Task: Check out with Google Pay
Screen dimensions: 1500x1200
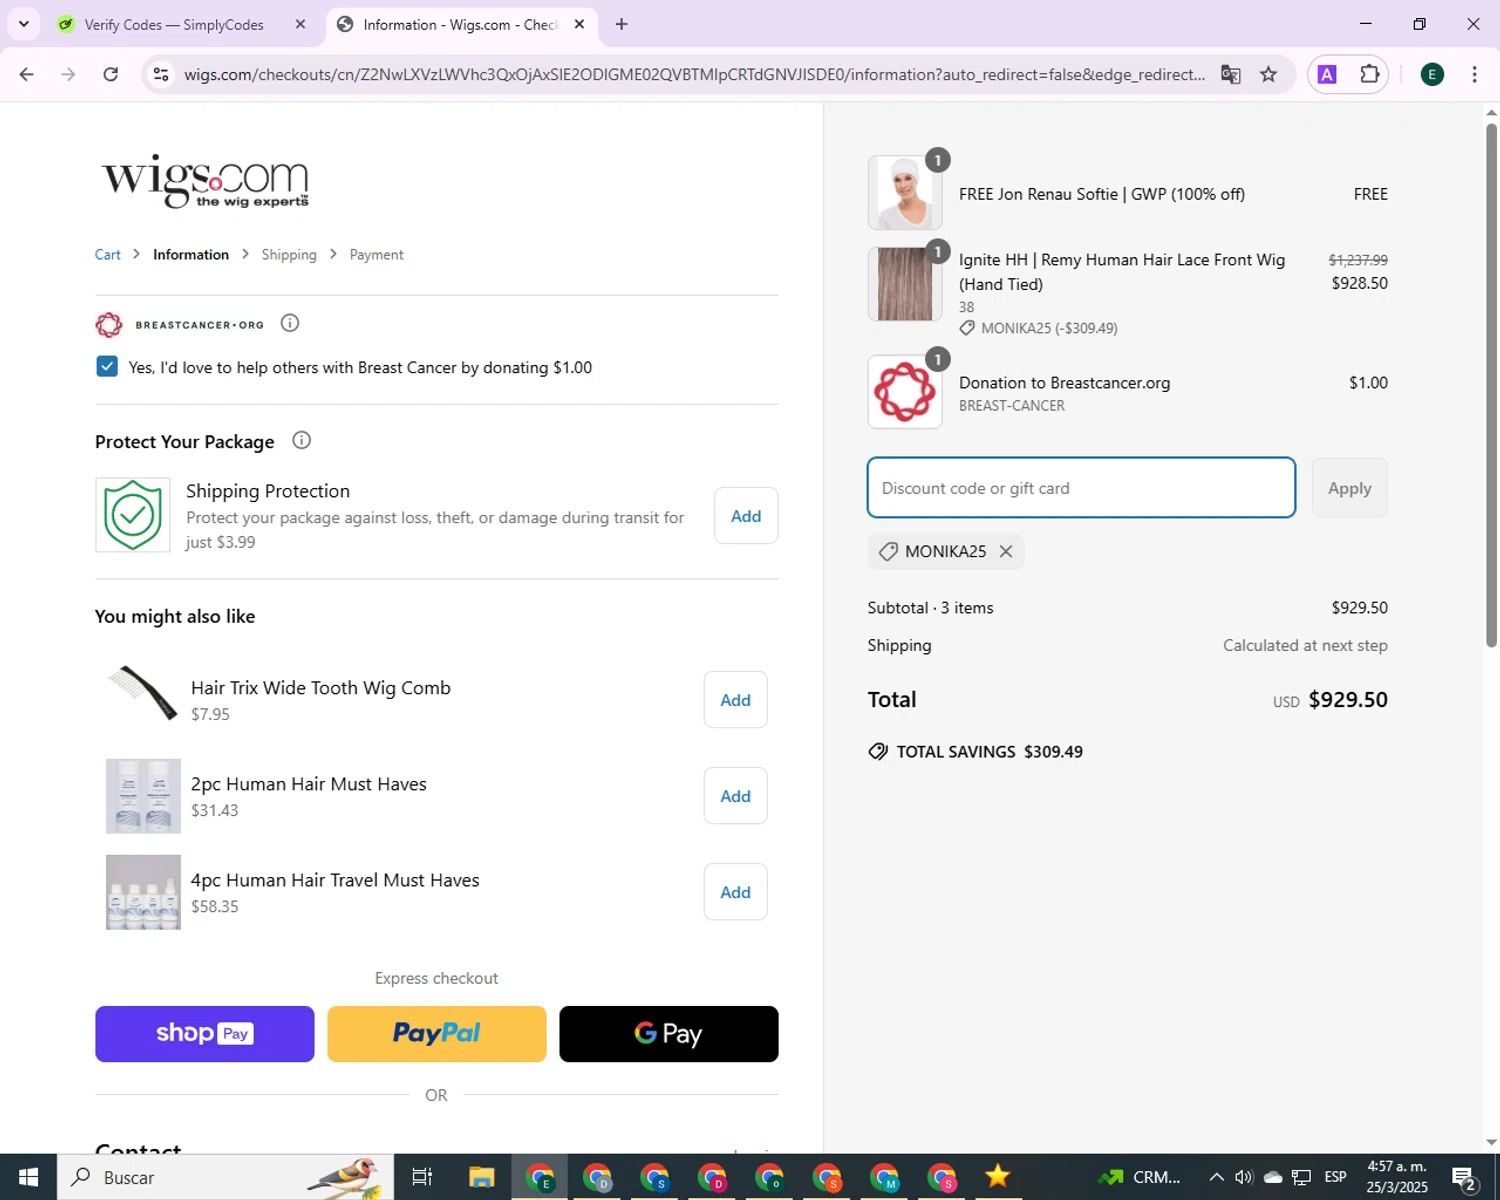Action: click(669, 1034)
